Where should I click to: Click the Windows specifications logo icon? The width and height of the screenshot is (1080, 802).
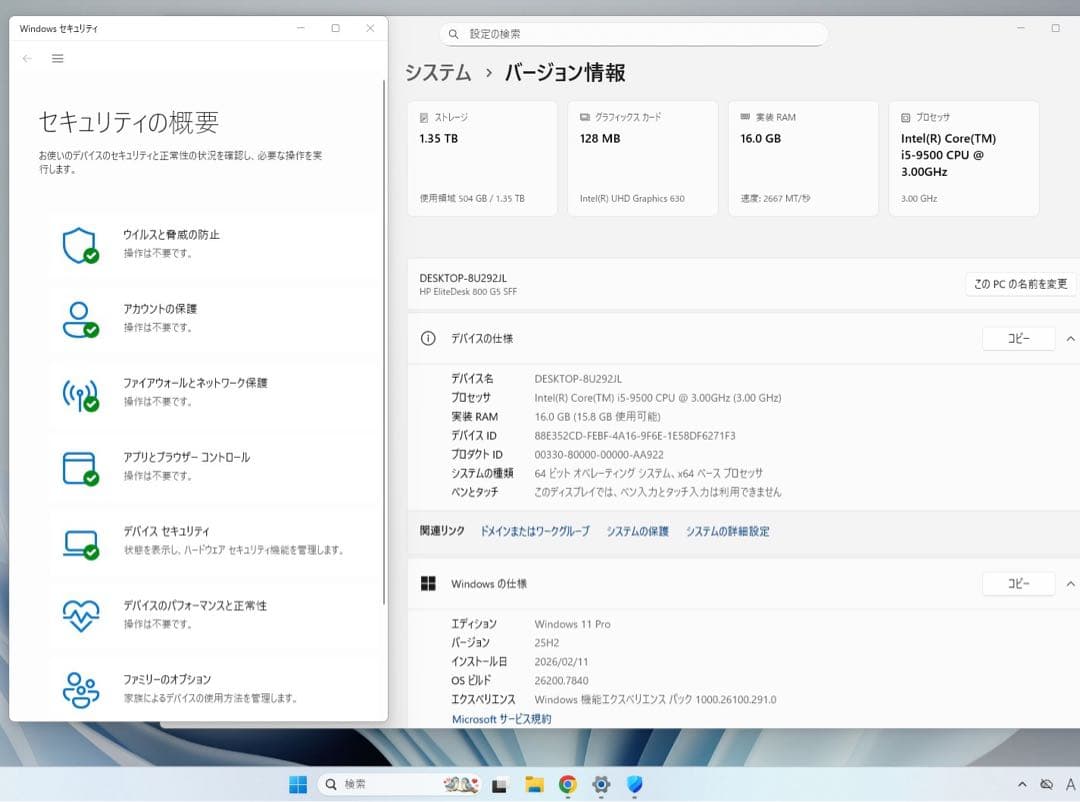[x=428, y=584]
